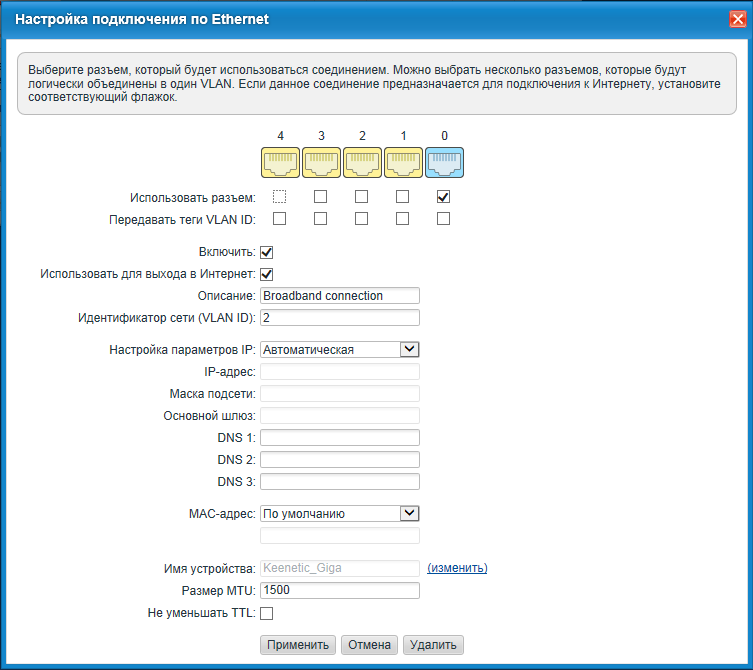
Task: Click the 'Описание' text field
Action: [x=339, y=296]
